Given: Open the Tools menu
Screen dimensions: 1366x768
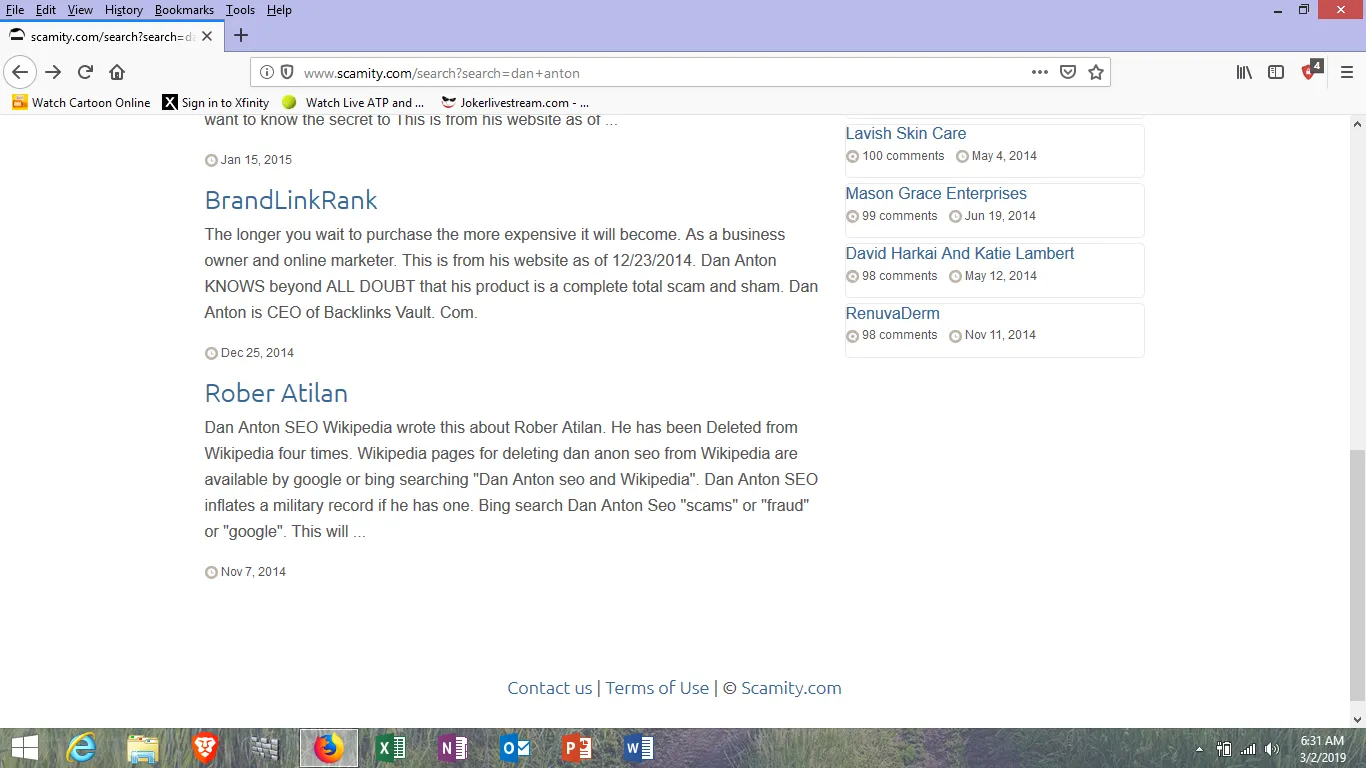Looking at the screenshot, I should point(240,10).
